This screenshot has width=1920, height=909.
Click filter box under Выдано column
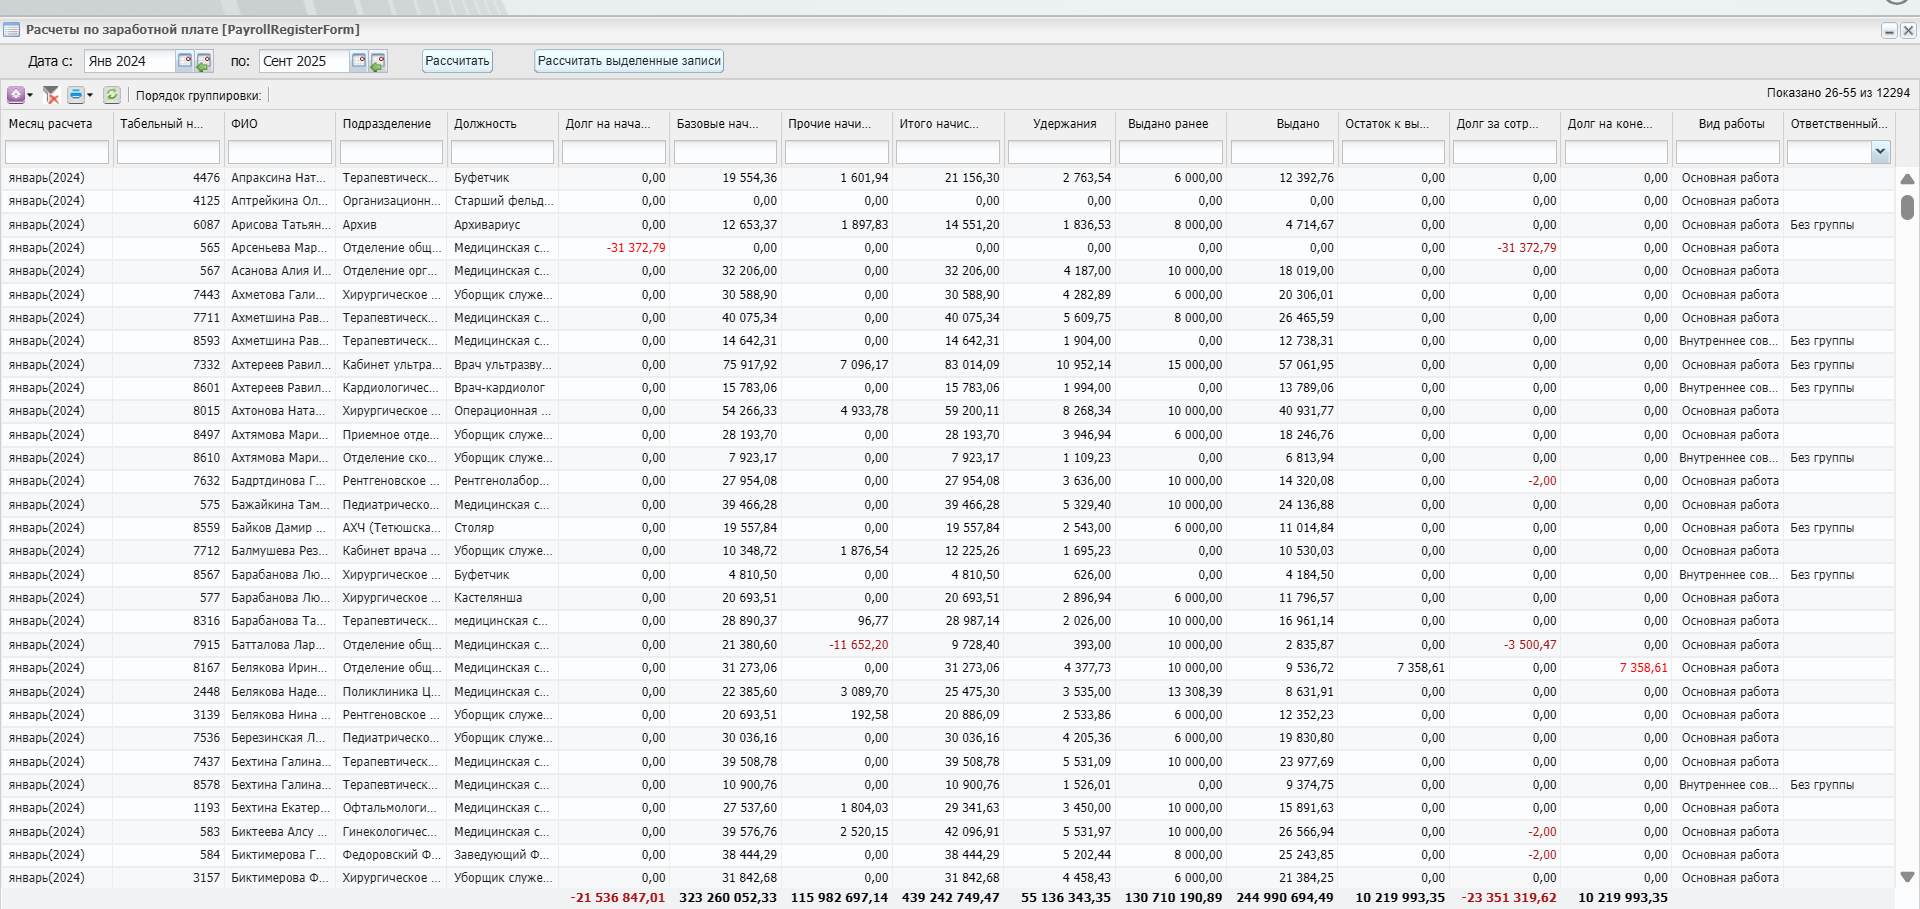[x=1282, y=152]
